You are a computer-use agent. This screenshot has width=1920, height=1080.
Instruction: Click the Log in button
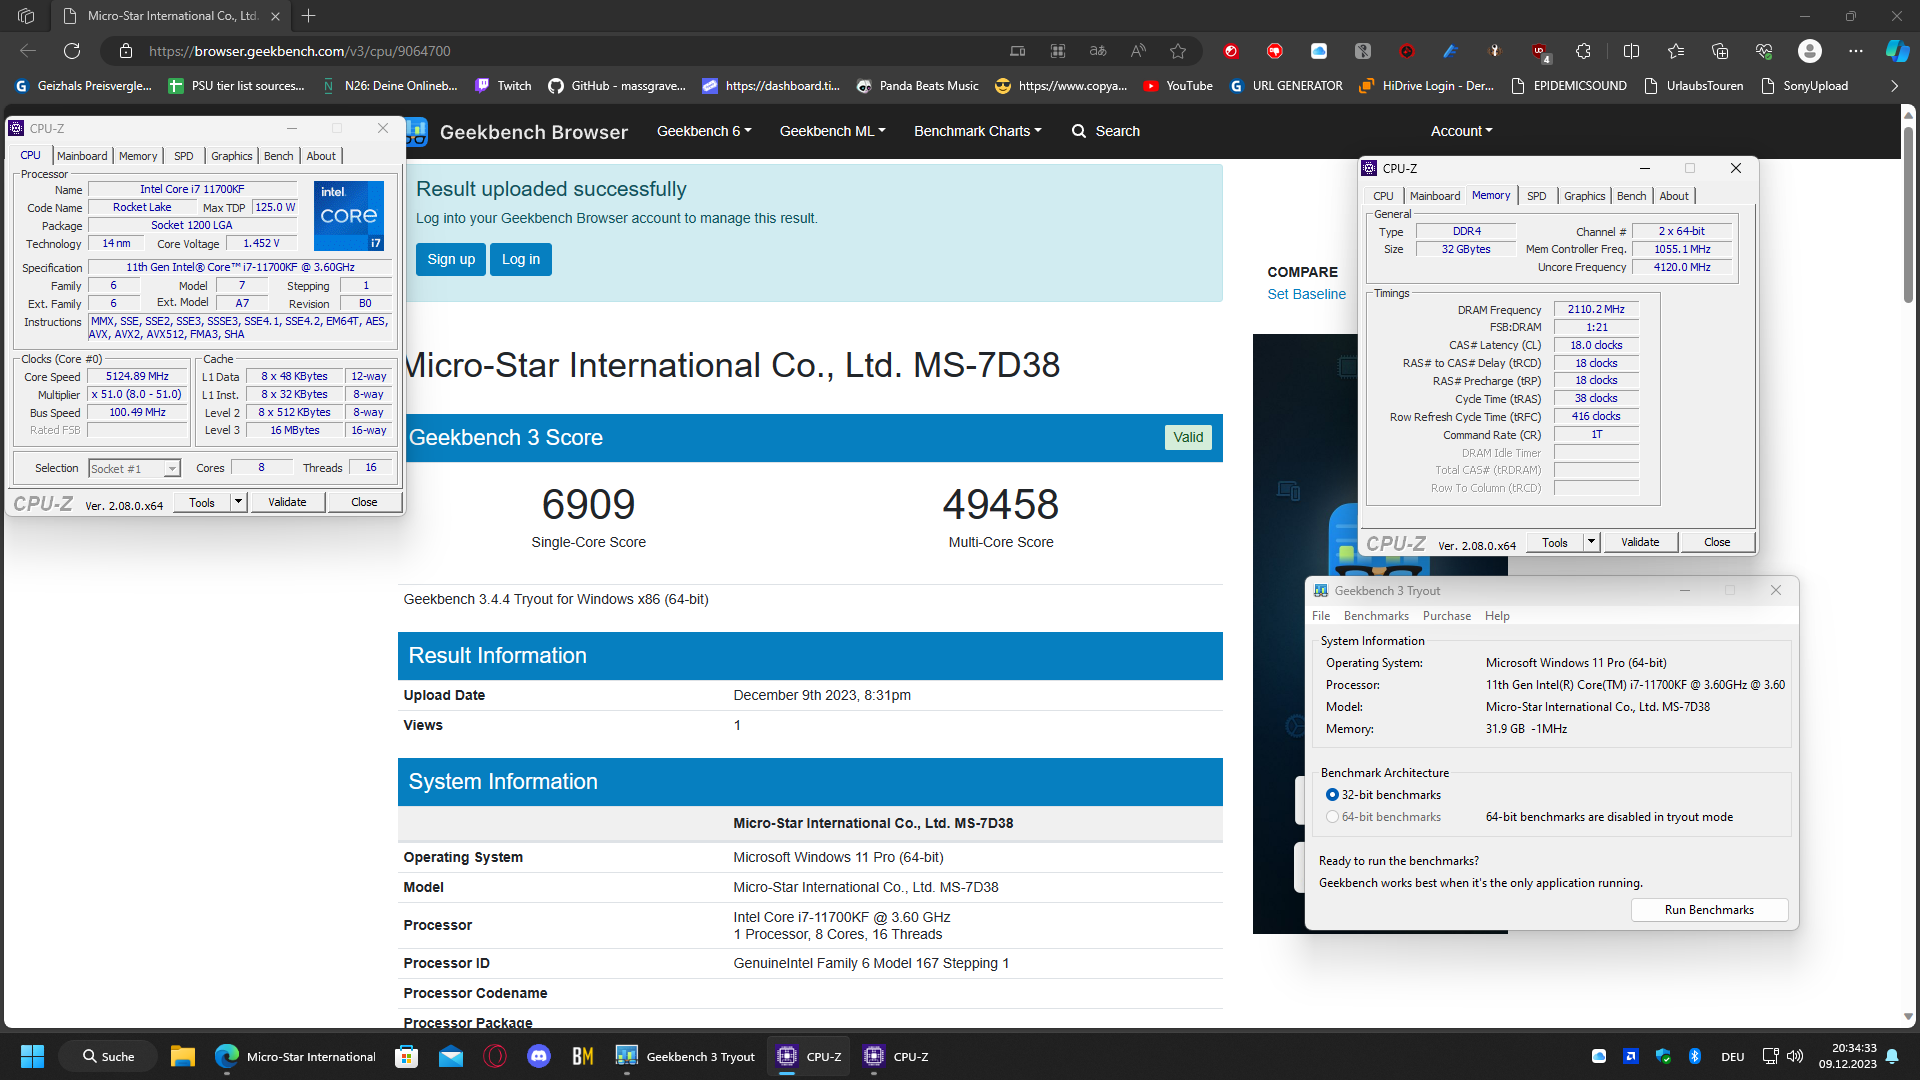[x=520, y=259]
